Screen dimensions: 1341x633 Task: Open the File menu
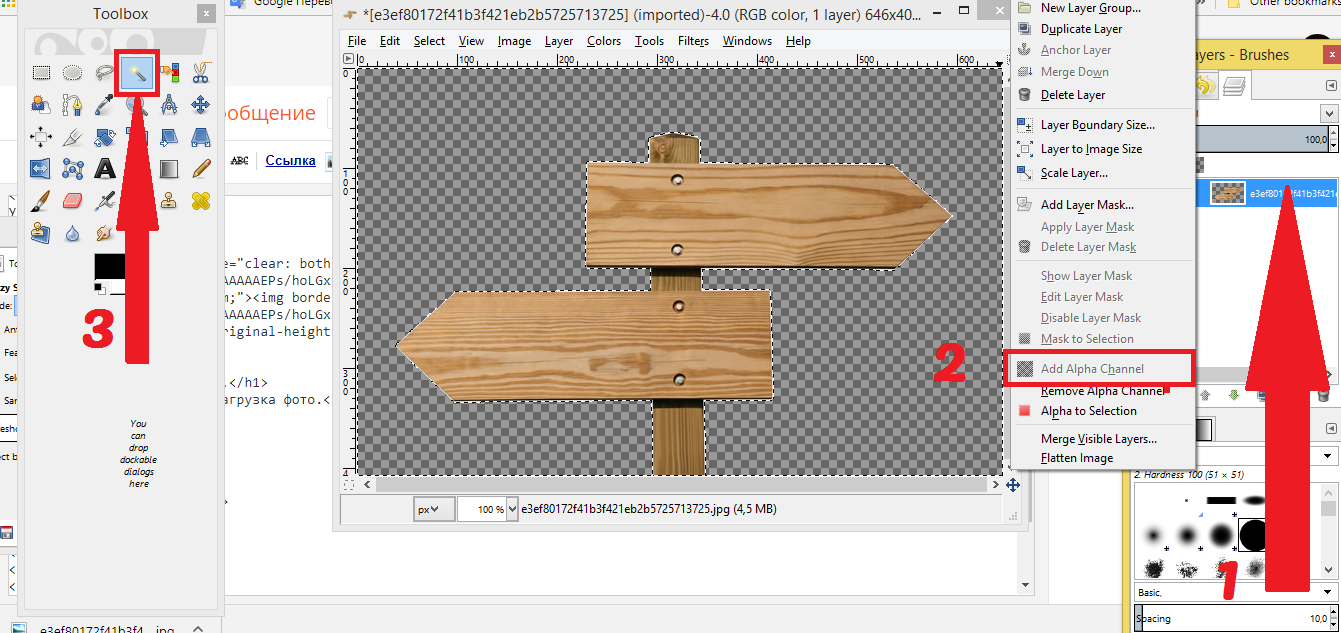point(357,41)
